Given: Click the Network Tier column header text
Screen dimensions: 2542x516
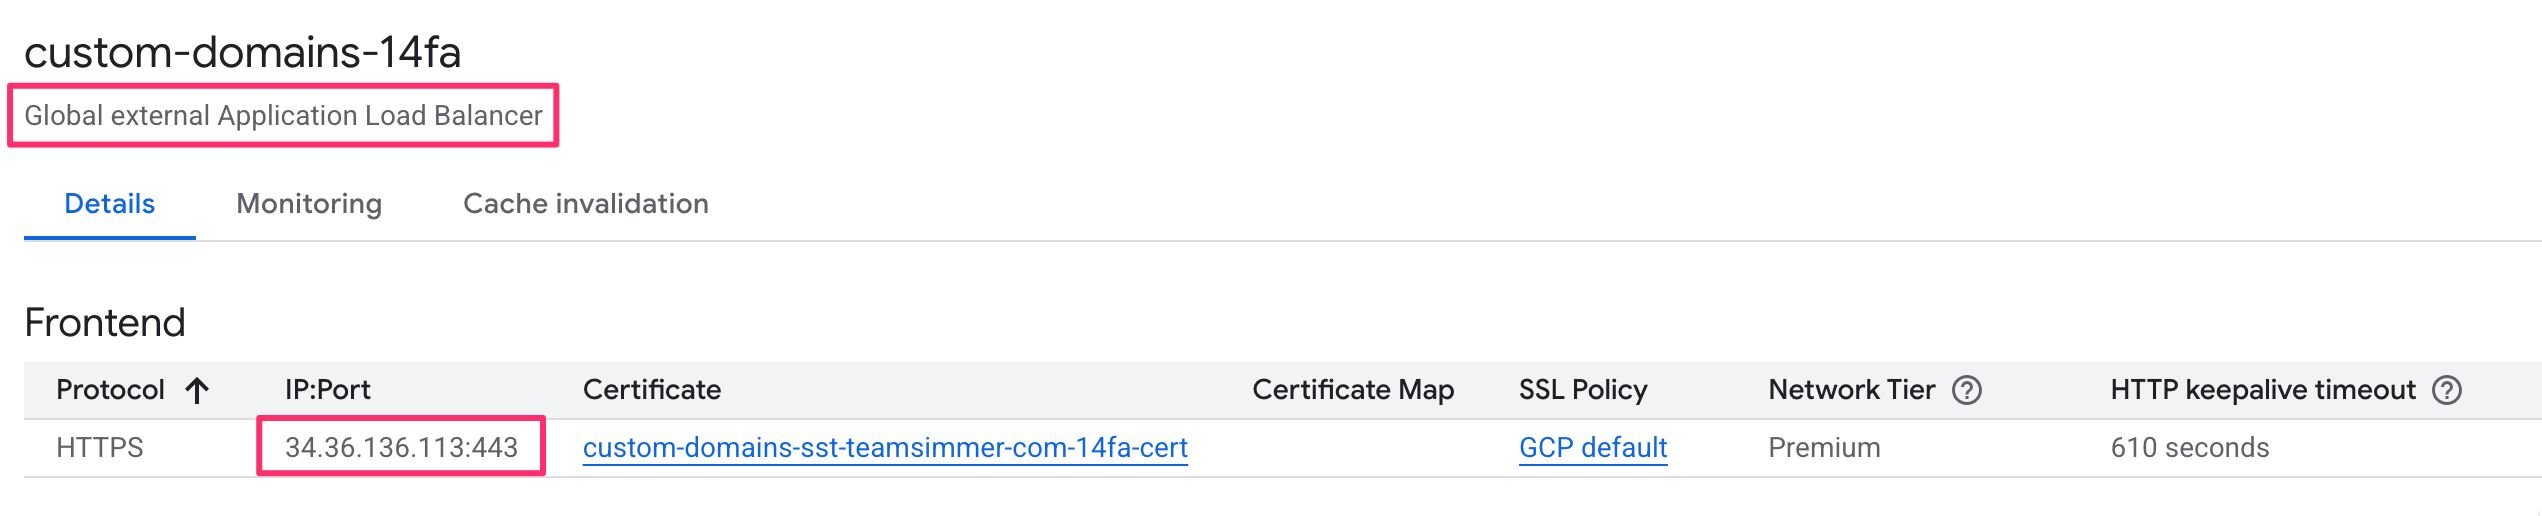Looking at the screenshot, I should tap(1851, 390).
